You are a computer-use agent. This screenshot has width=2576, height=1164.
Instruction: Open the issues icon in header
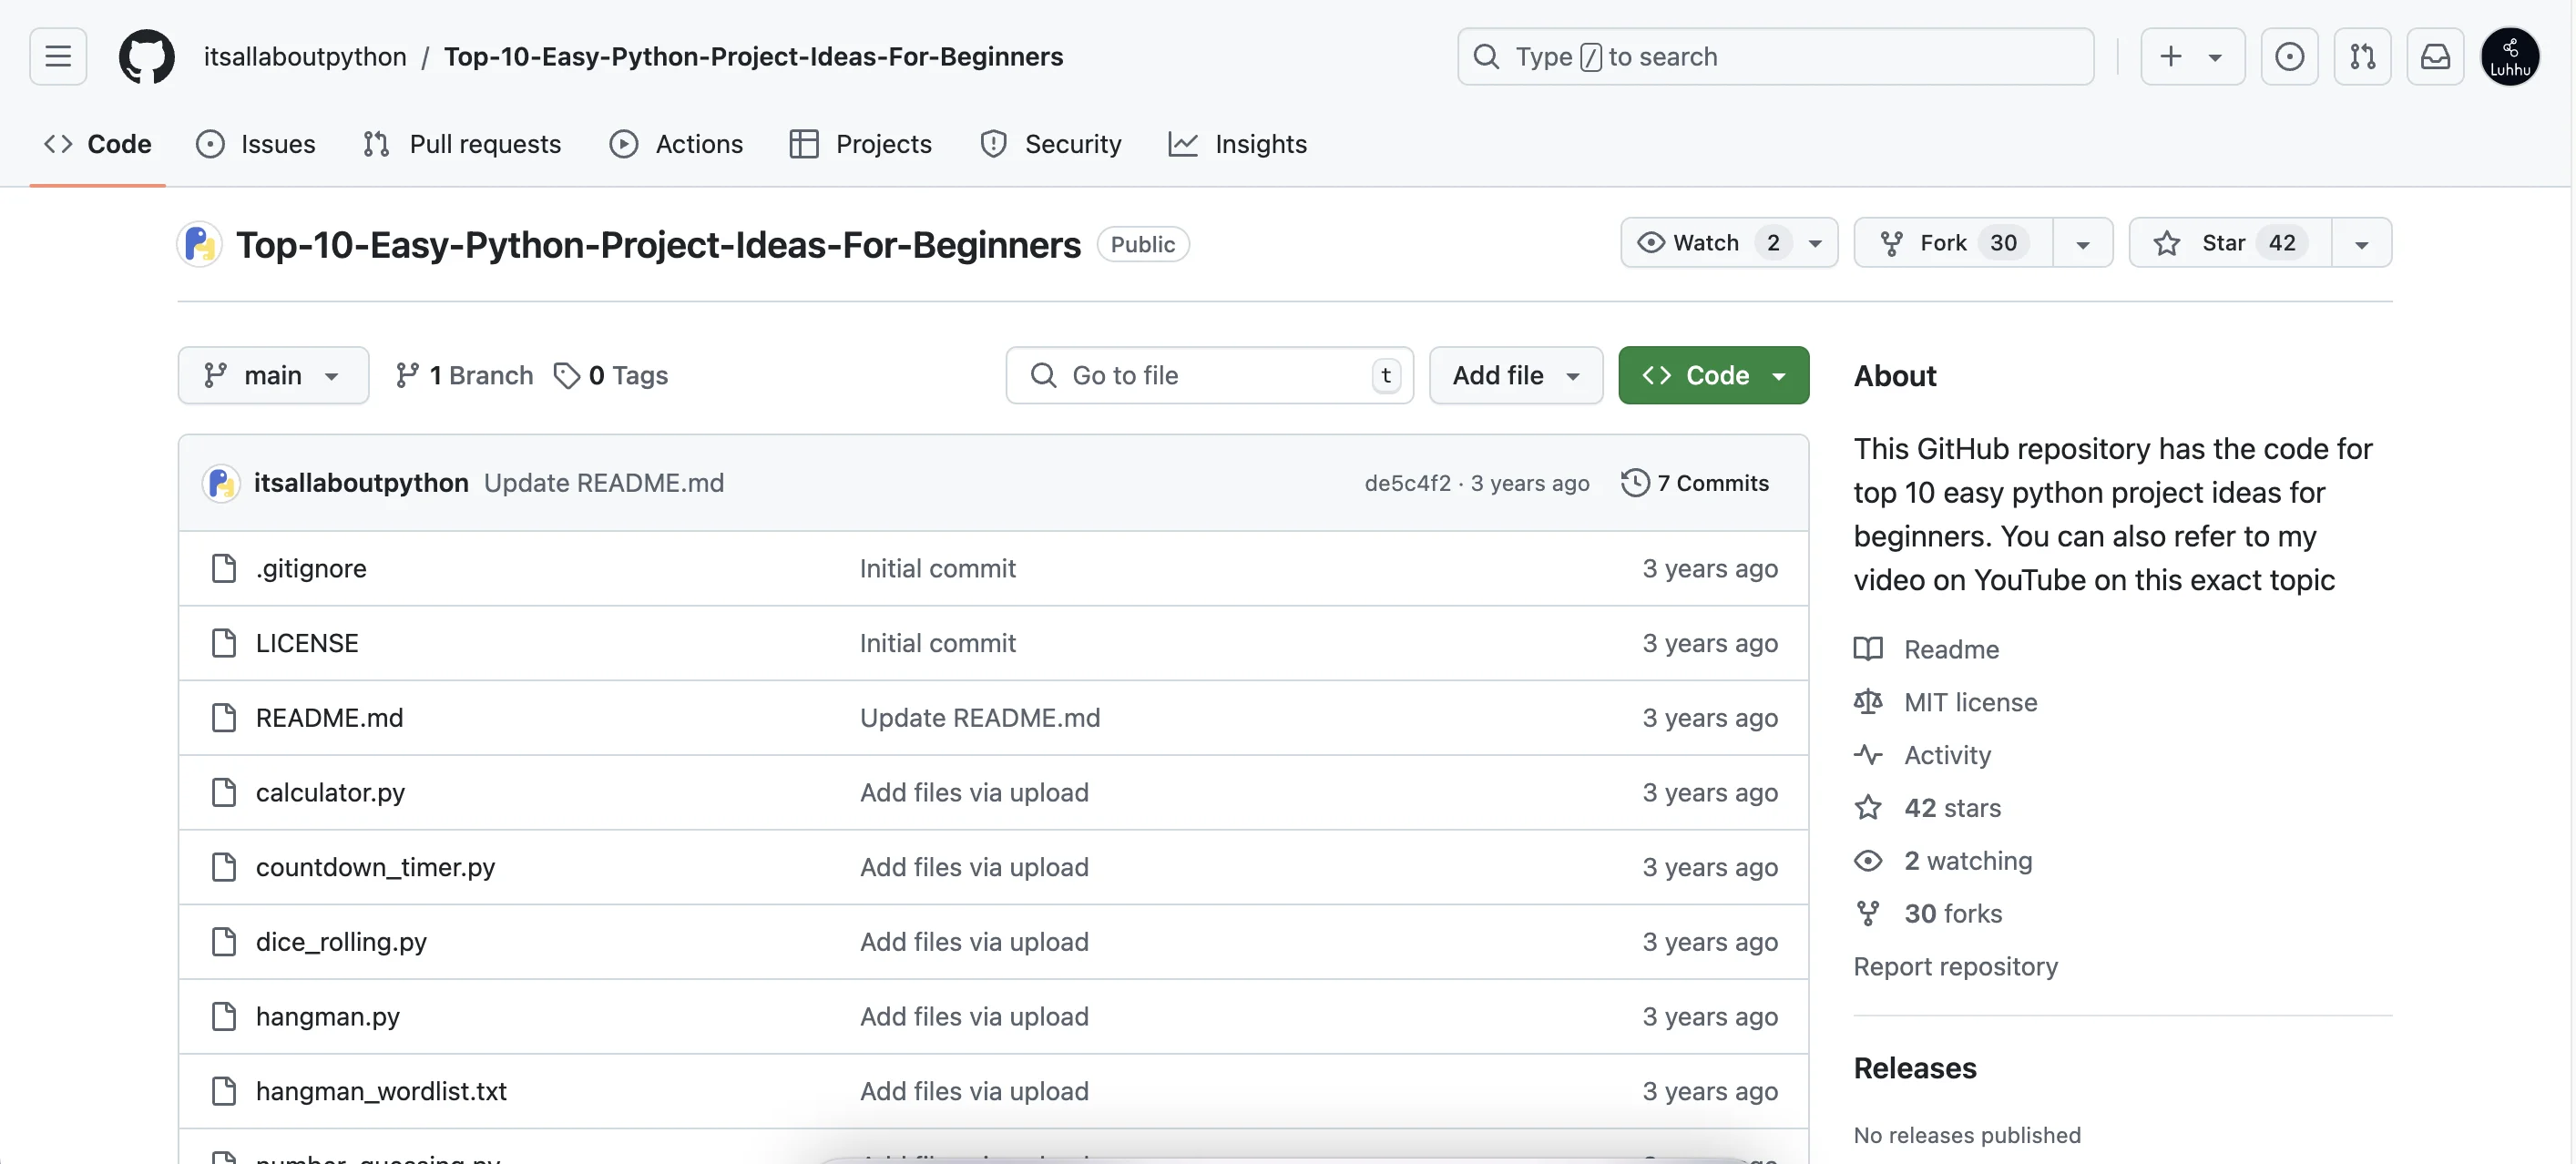[x=2288, y=56]
